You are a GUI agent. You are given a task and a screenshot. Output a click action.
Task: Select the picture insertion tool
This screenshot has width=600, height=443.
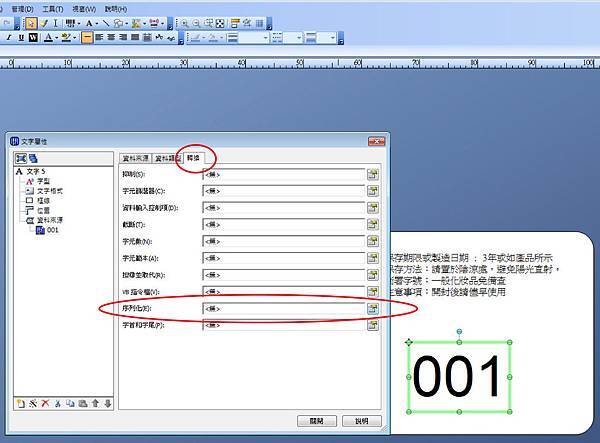tap(136, 24)
